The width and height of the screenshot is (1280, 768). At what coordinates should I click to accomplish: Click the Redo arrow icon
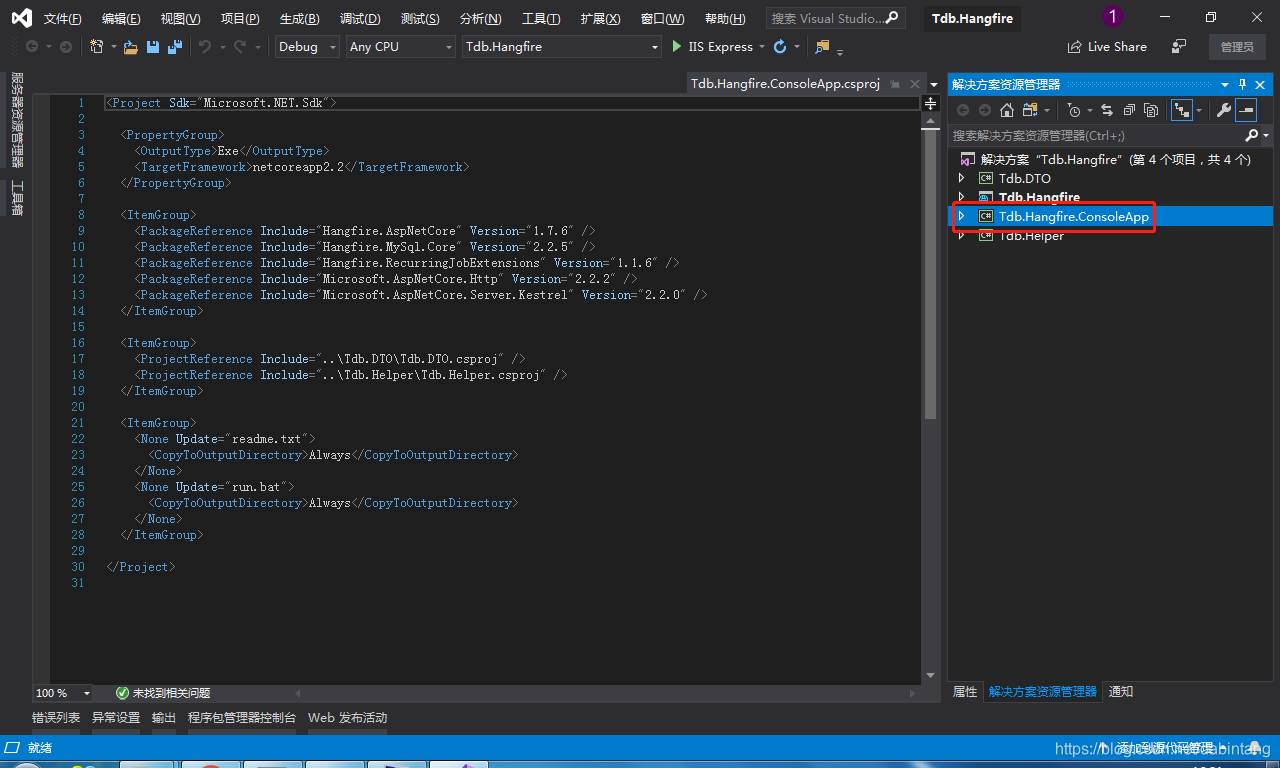point(240,47)
